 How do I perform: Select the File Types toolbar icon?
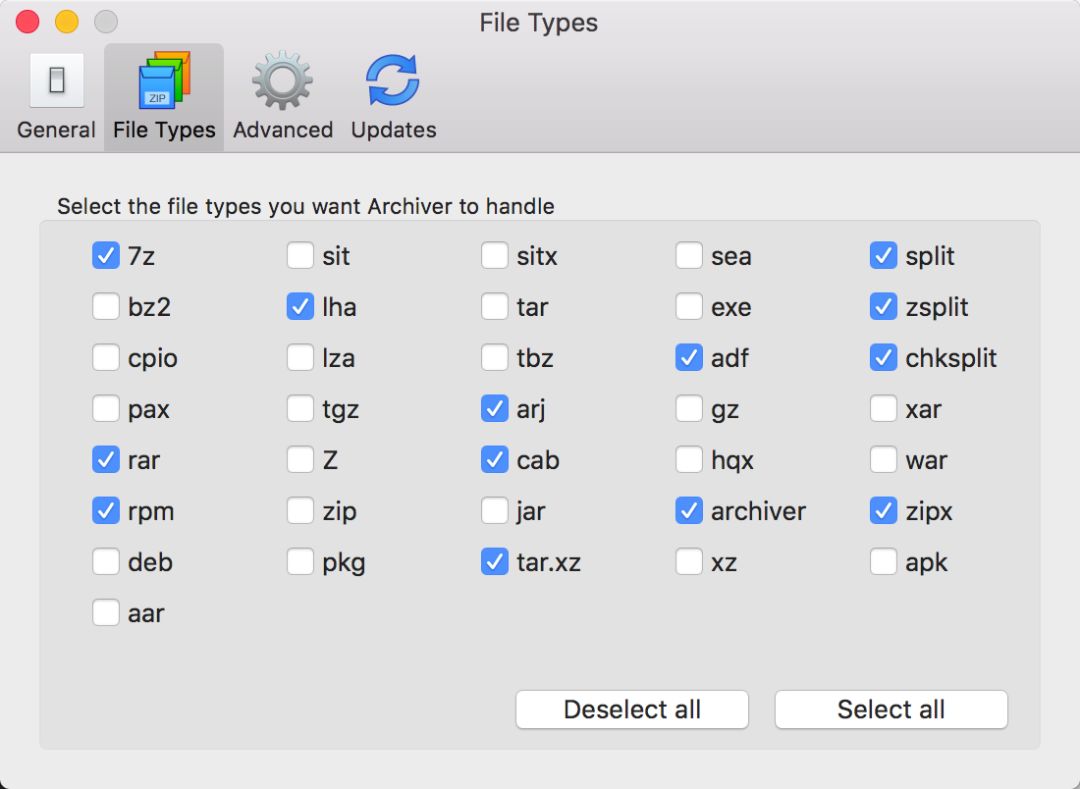tap(164, 96)
